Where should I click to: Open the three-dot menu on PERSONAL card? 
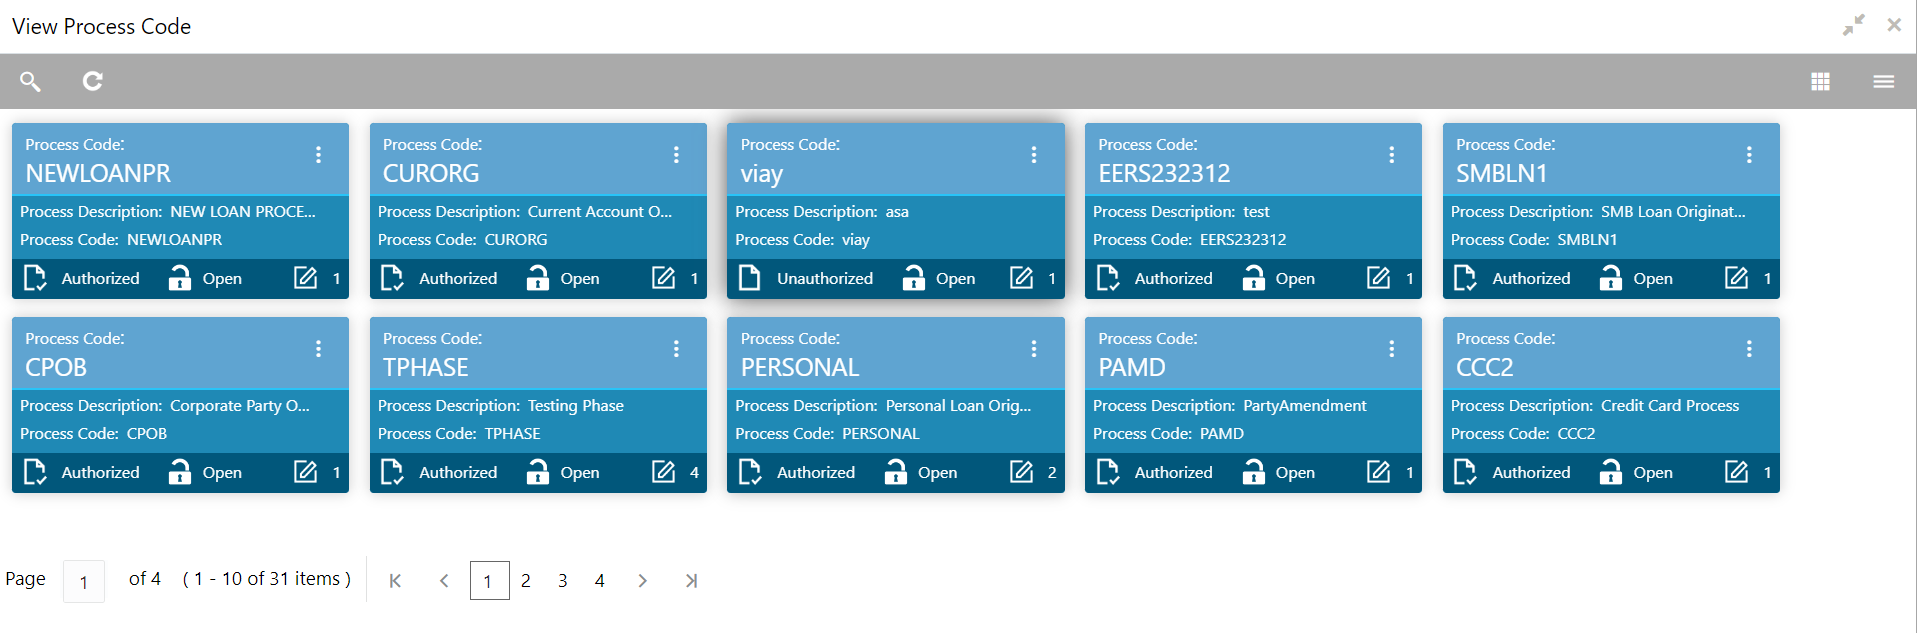click(1033, 349)
